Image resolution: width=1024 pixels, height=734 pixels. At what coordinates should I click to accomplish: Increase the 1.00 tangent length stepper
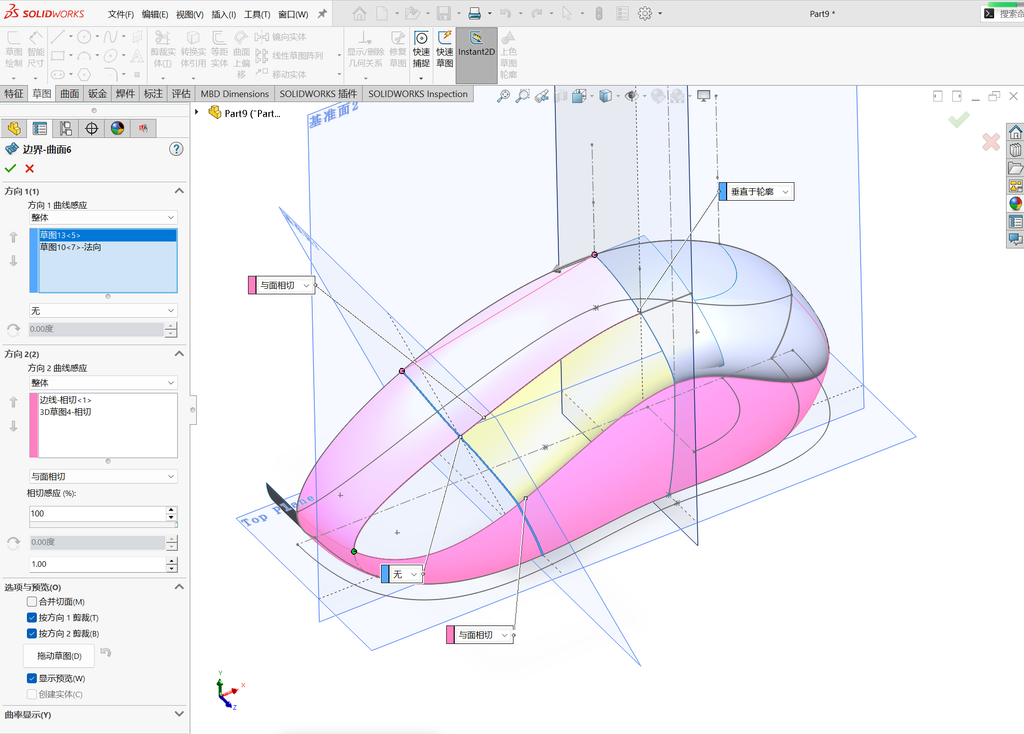coord(172,560)
